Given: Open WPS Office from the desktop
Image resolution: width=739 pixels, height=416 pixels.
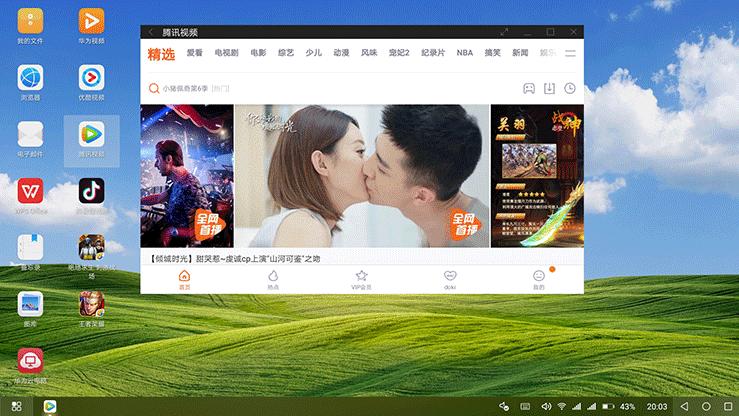Looking at the screenshot, I should 30,191.
